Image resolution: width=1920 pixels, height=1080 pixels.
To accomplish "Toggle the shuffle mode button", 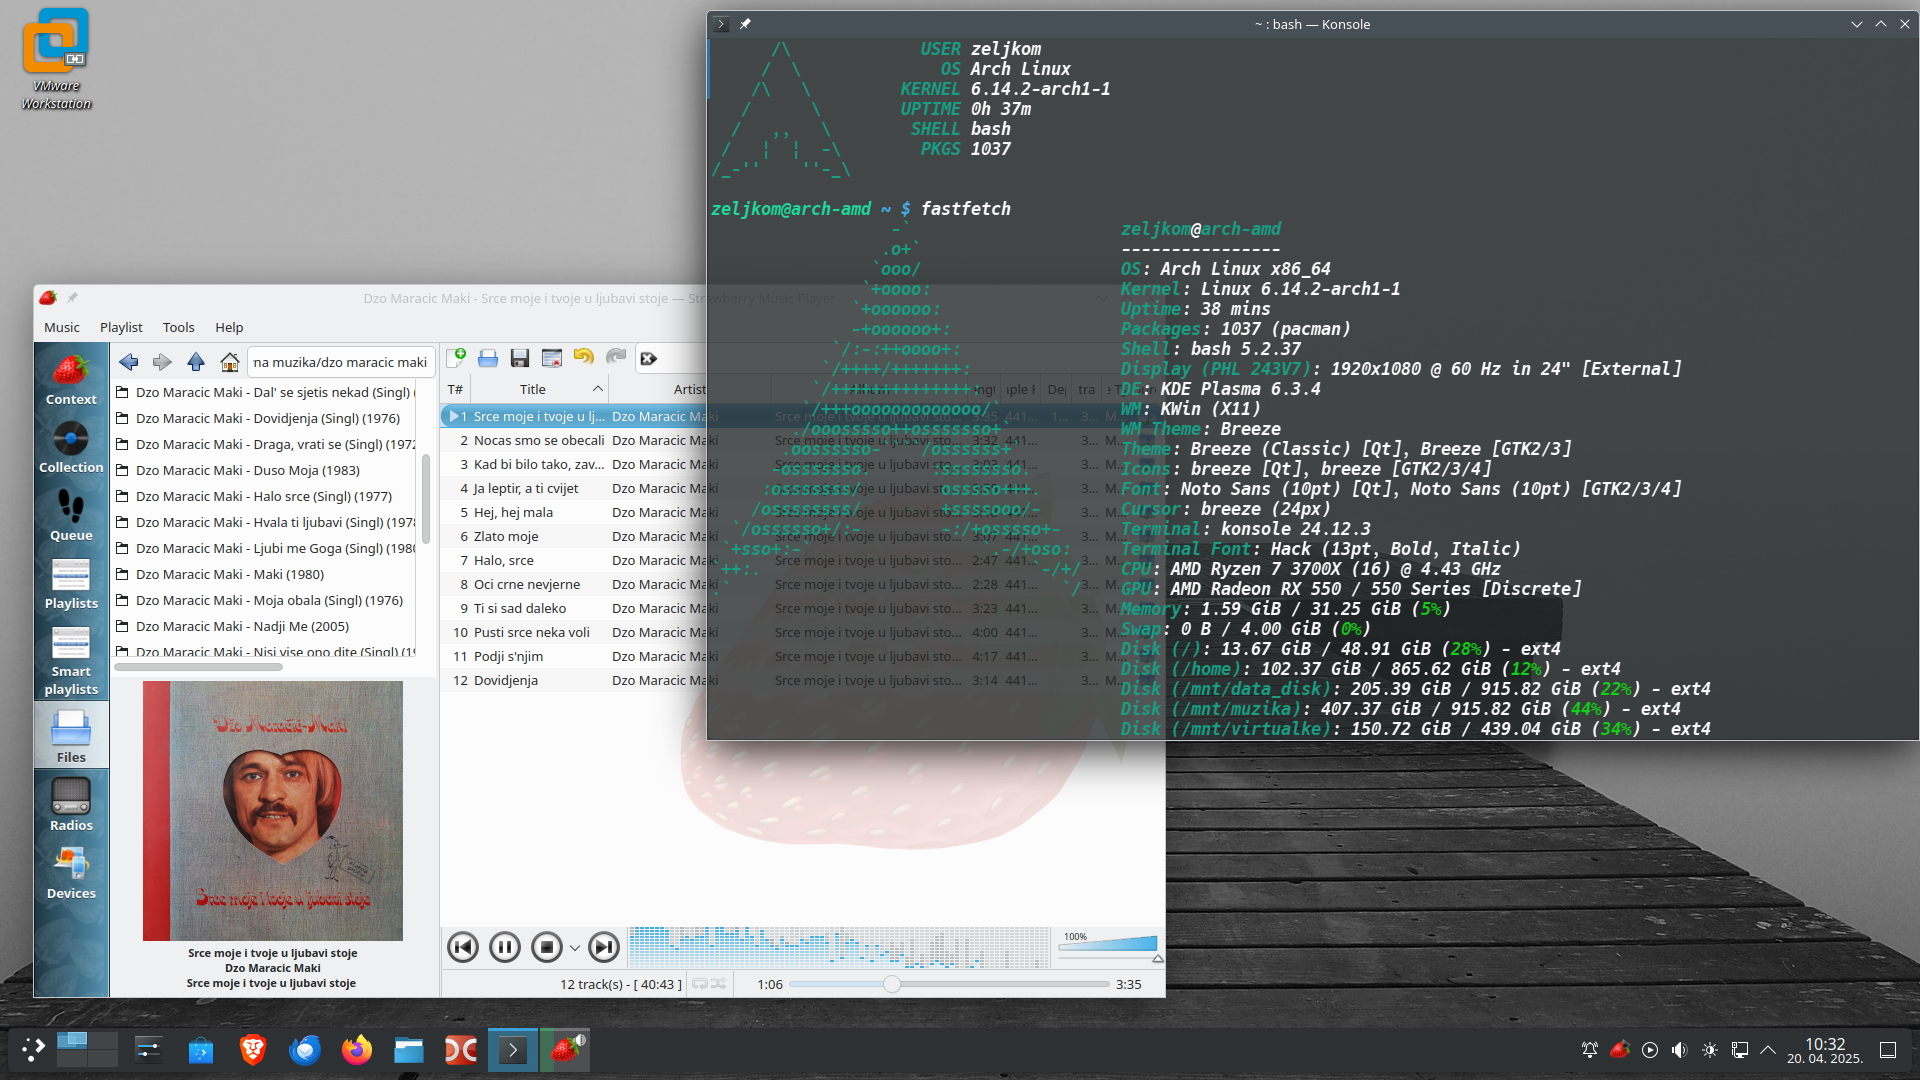I will coord(718,984).
